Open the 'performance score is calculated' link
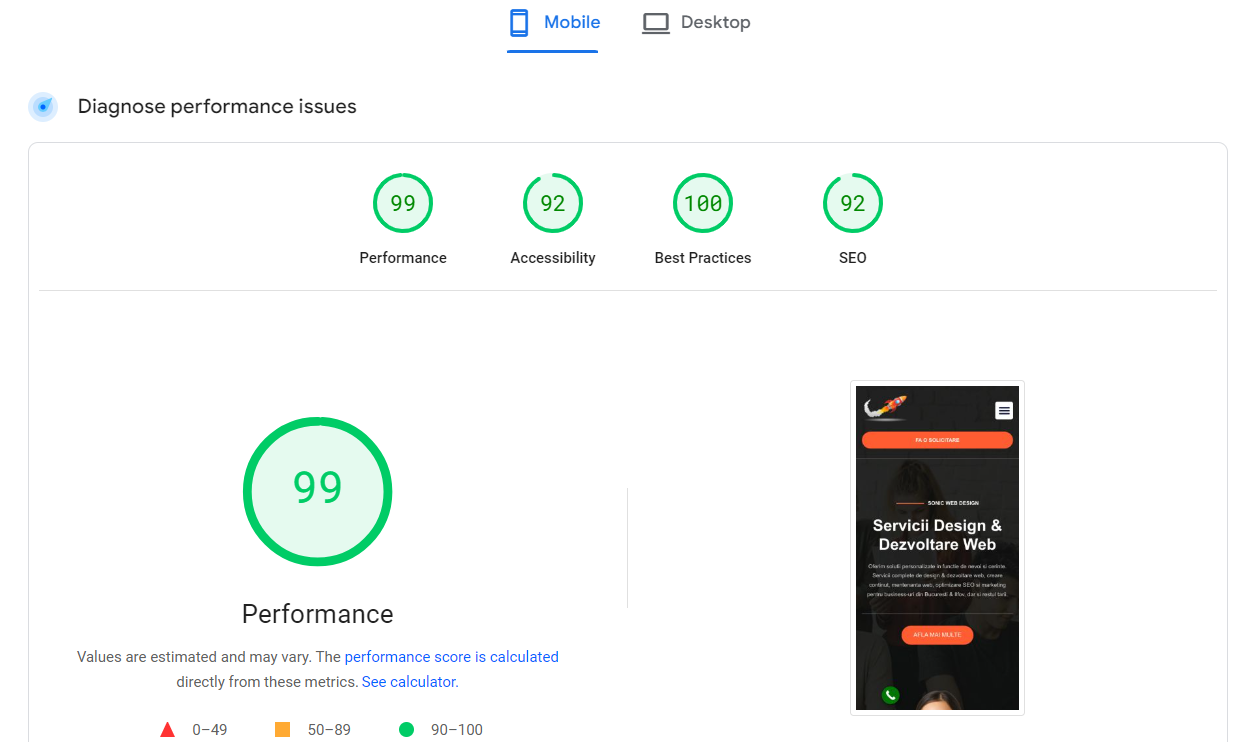The height and width of the screenshot is (742, 1255). pyautogui.click(x=451, y=657)
